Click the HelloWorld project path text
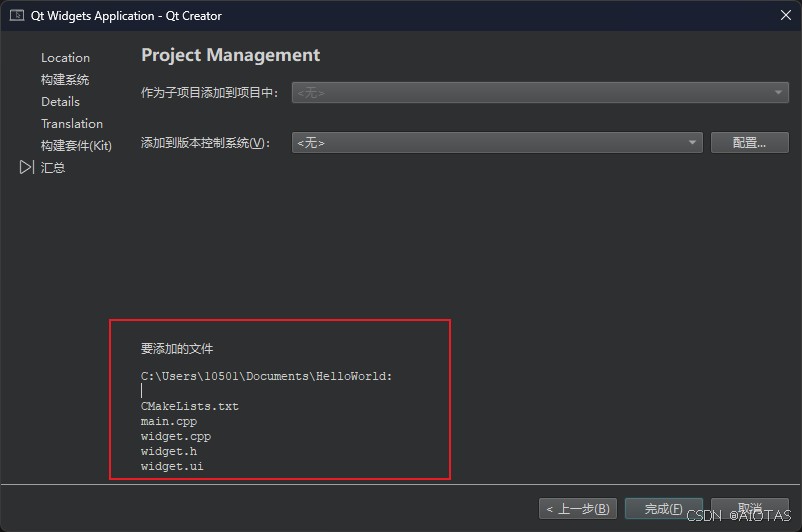 (x=267, y=377)
